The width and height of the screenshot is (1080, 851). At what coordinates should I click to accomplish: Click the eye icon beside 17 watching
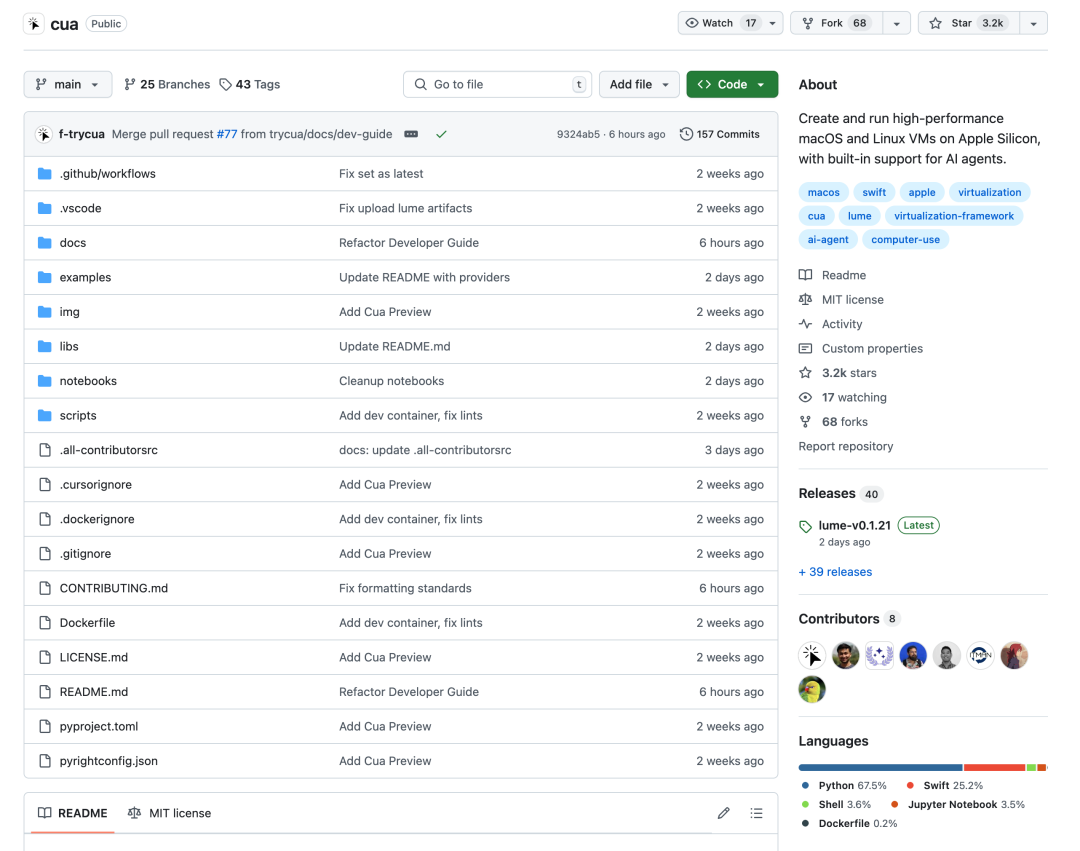805,397
